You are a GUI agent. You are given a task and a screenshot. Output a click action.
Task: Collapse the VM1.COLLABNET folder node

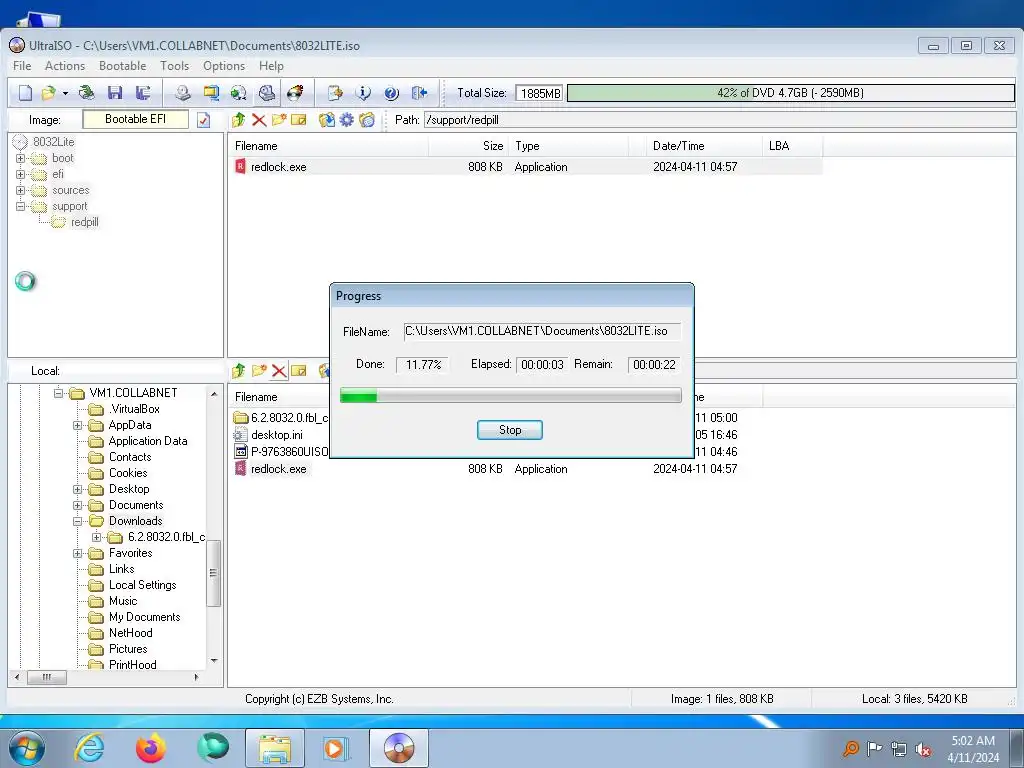coord(58,393)
